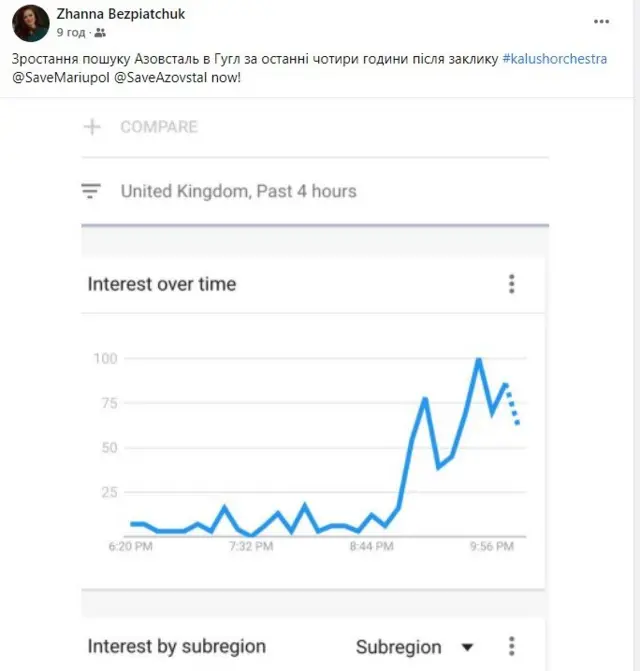Click the post audience icon beside timestamp
Viewport: 640px width, 671px height.
[100, 32]
